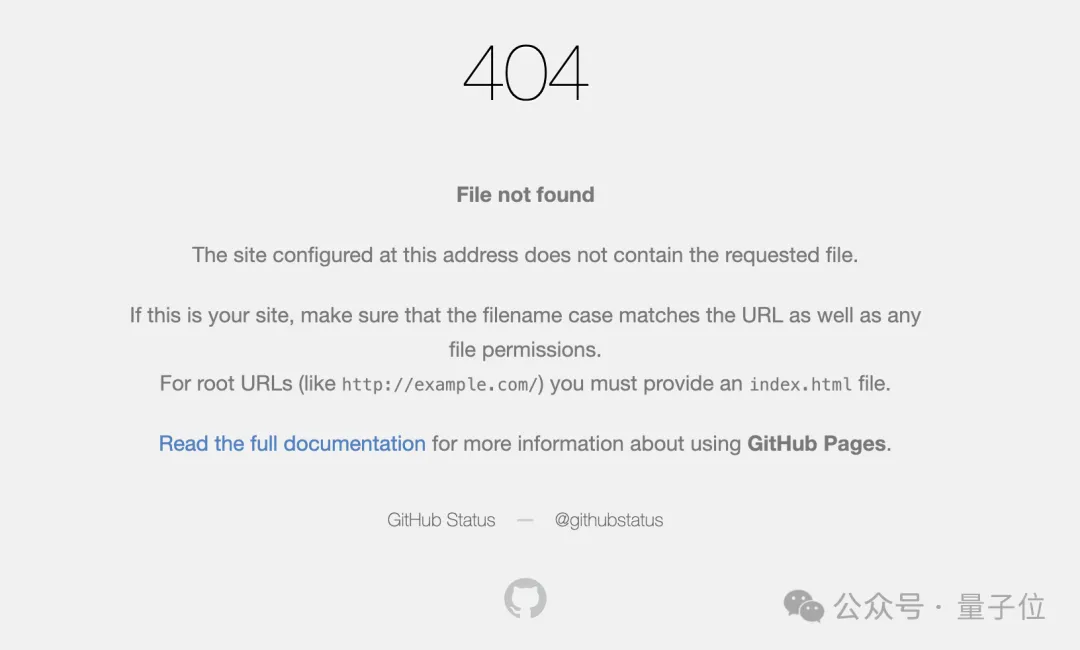This screenshot has width=1080, height=650.
Task: Open the GitHub Status link
Action: [x=441, y=520]
